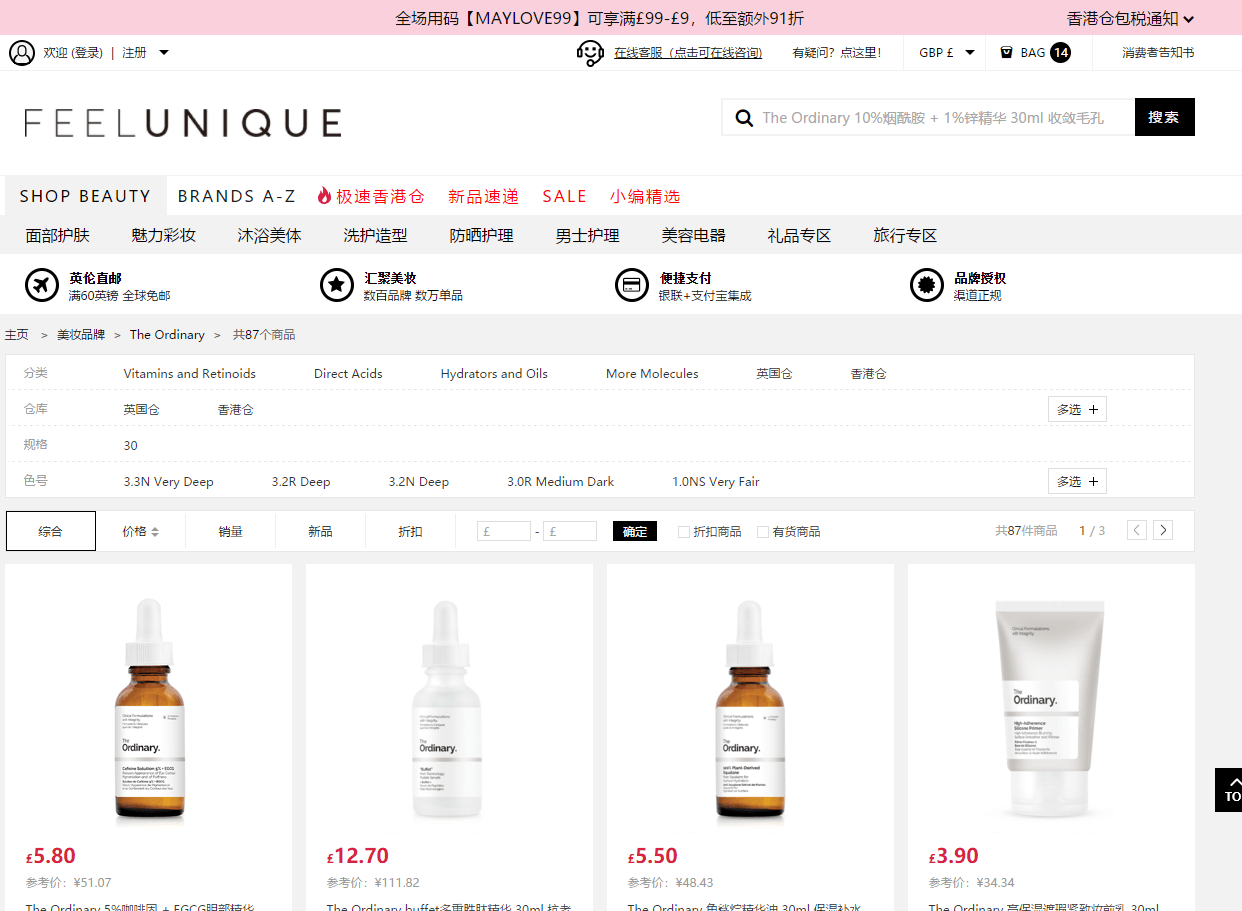1242x911 pixels.
Task: Filter by More Molecules category
Action: pos(652,374)
